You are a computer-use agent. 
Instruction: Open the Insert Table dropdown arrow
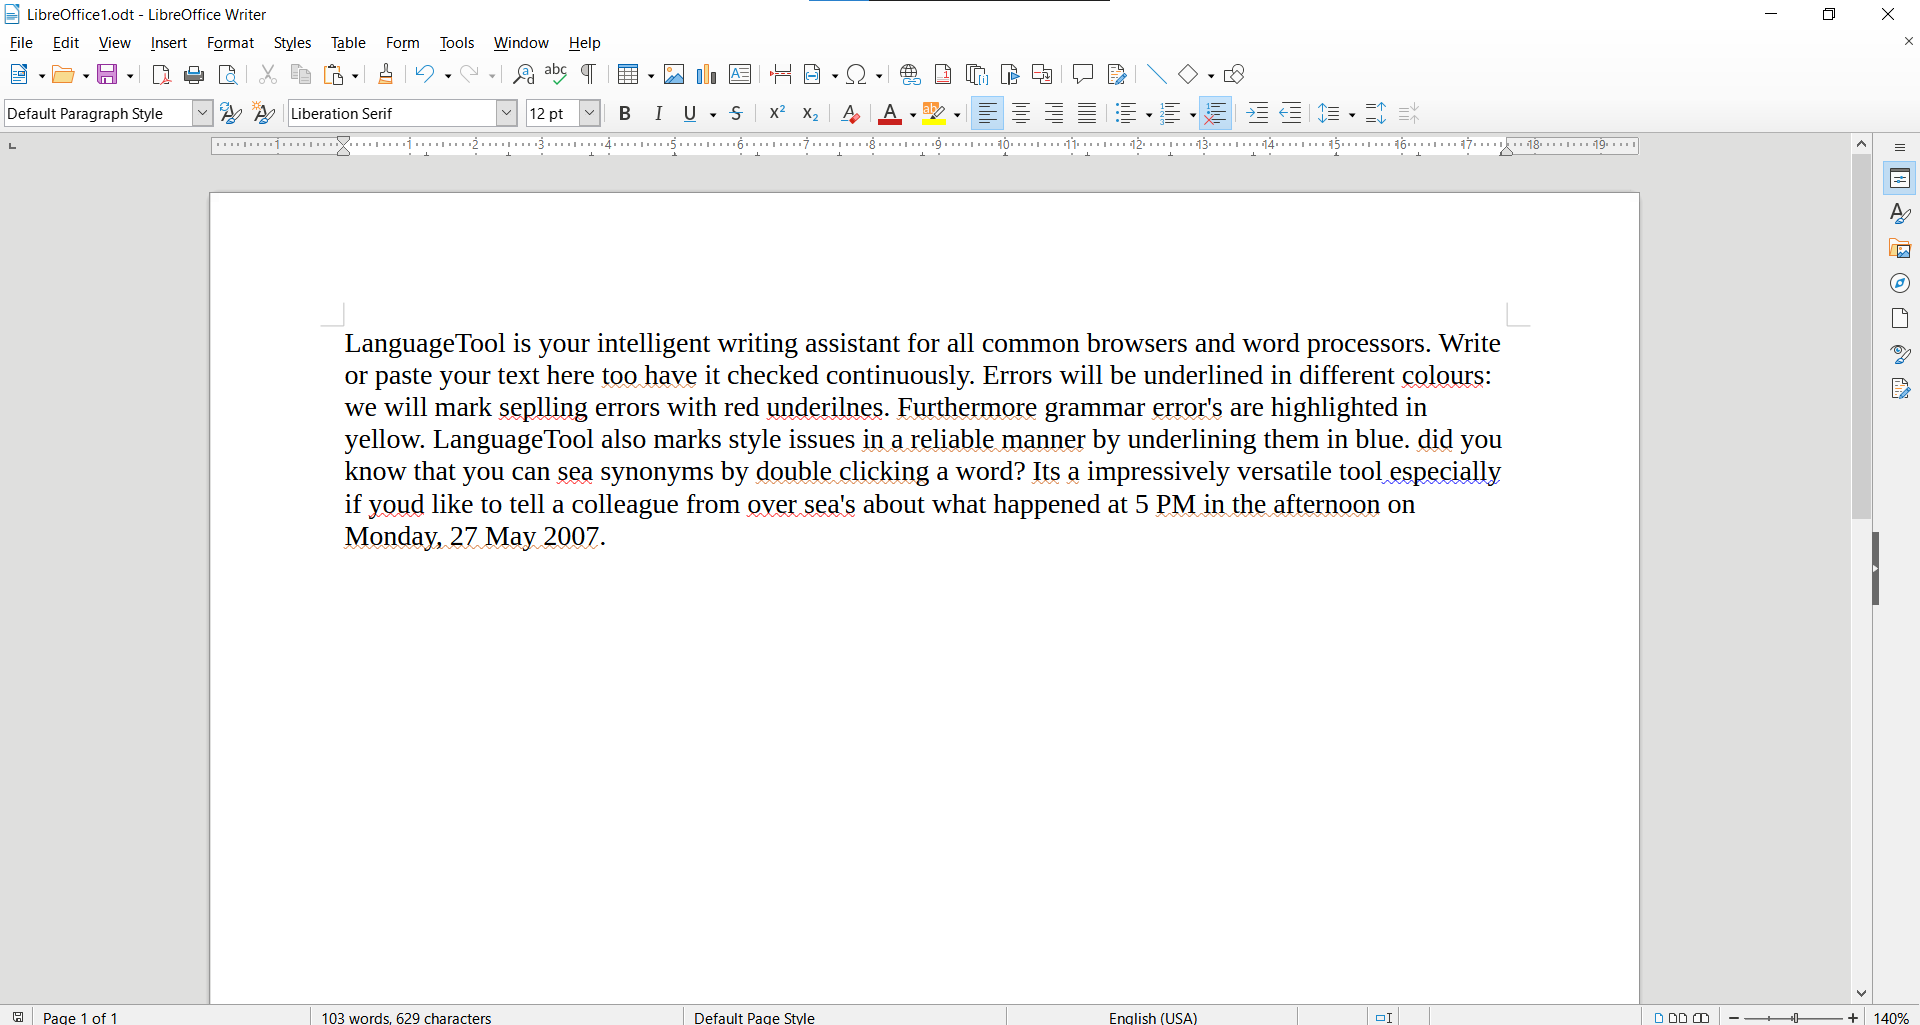[651, 76]
